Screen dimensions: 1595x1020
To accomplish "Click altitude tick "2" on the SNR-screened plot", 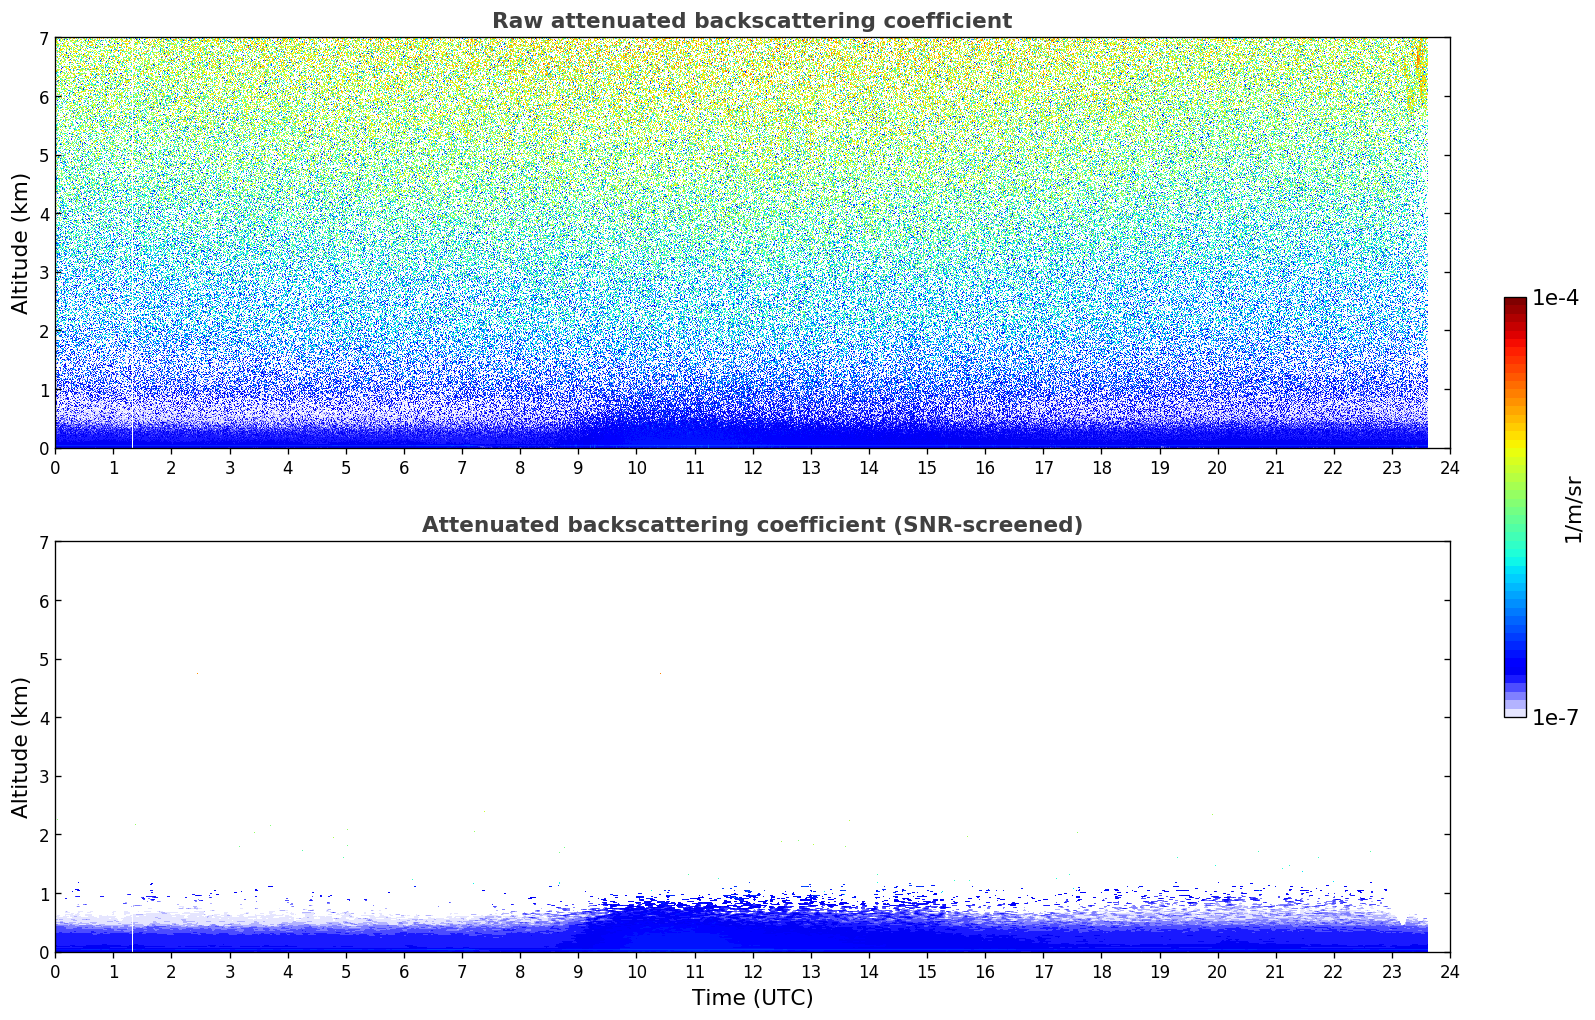I will pos(44,835).
